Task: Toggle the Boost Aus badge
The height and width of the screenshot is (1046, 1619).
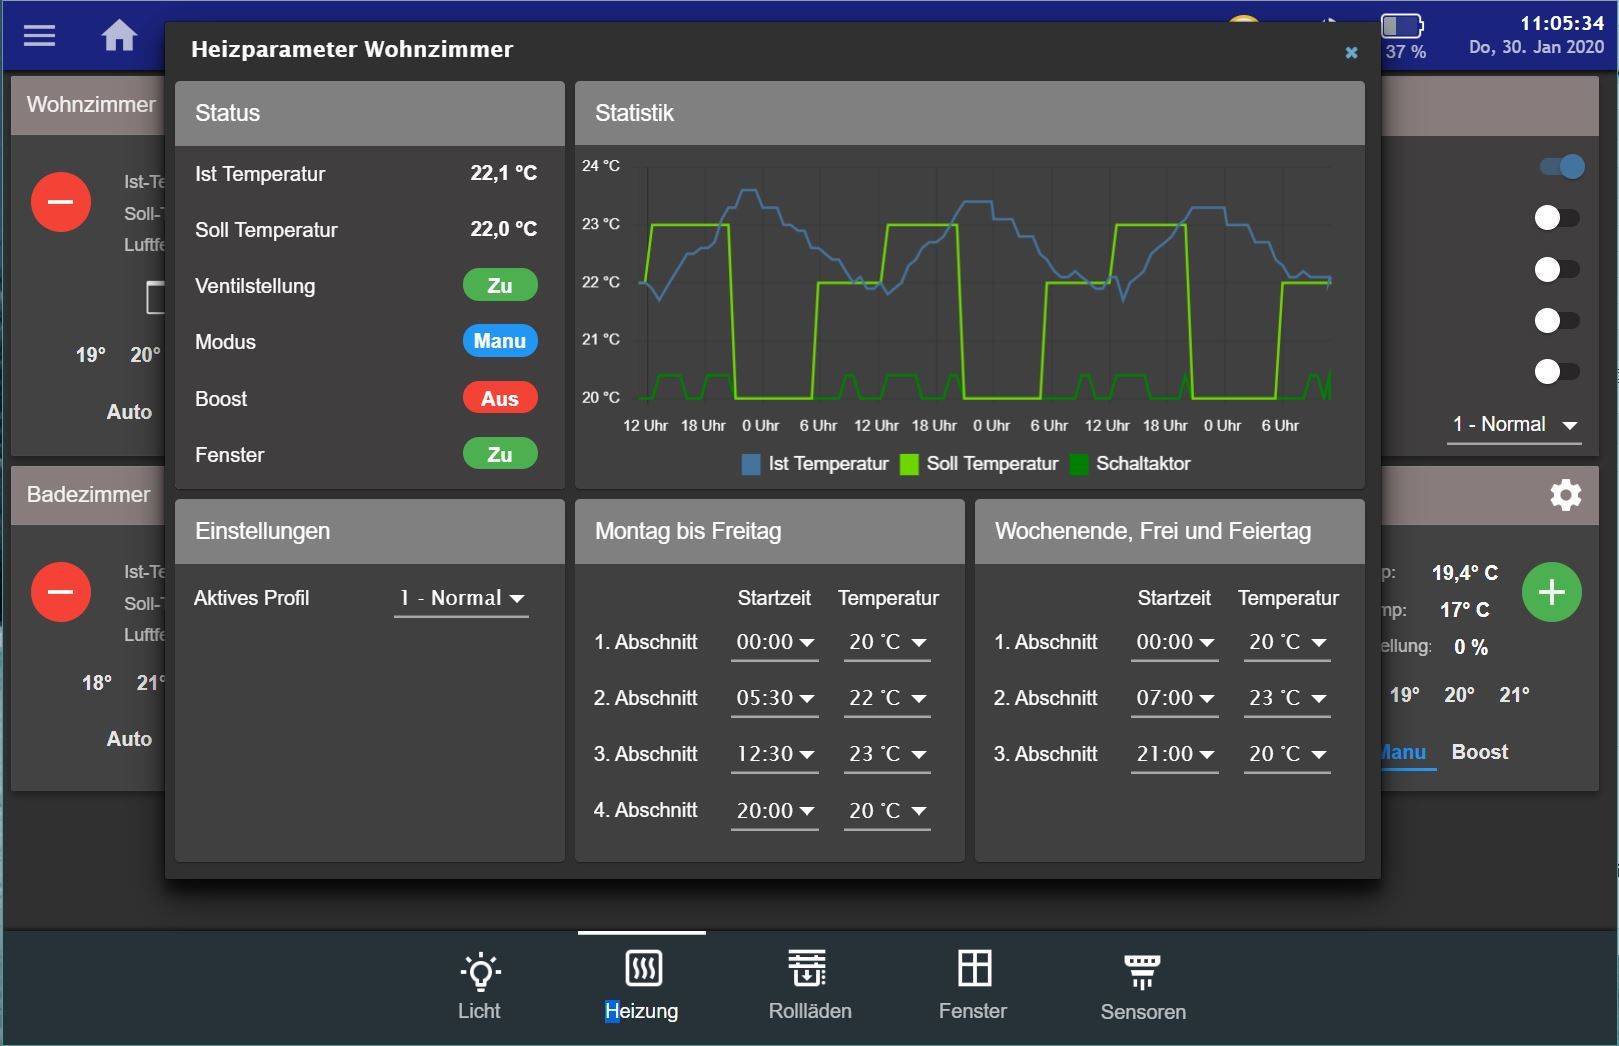Action: point(500,399)
